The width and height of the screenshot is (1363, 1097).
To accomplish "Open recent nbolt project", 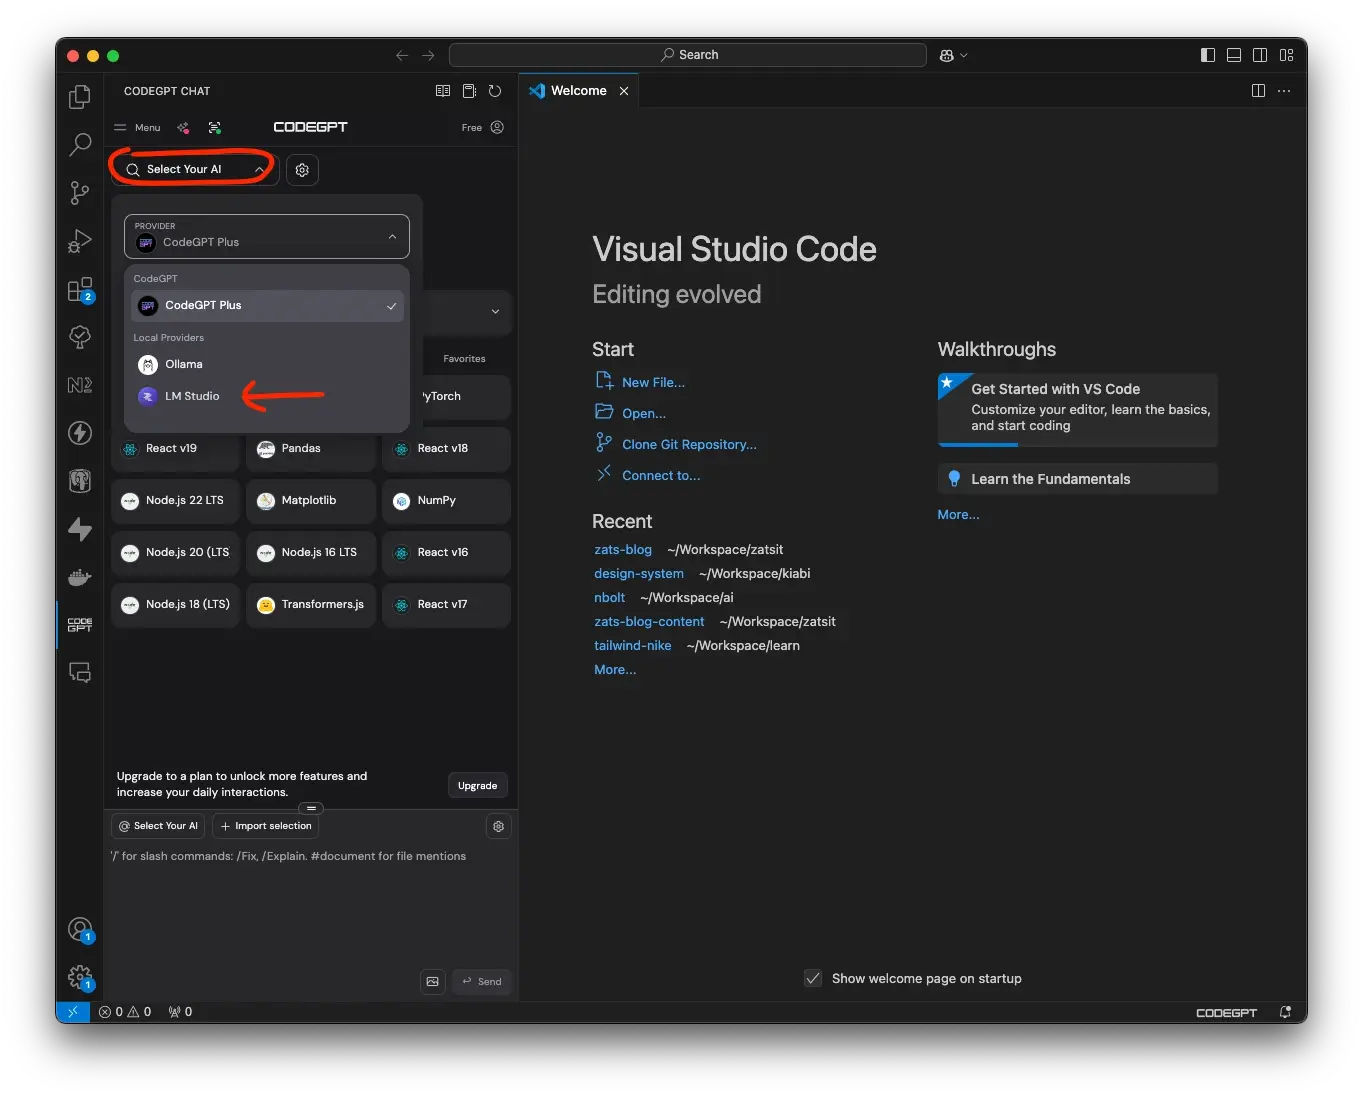I will (x=609, y=597).
